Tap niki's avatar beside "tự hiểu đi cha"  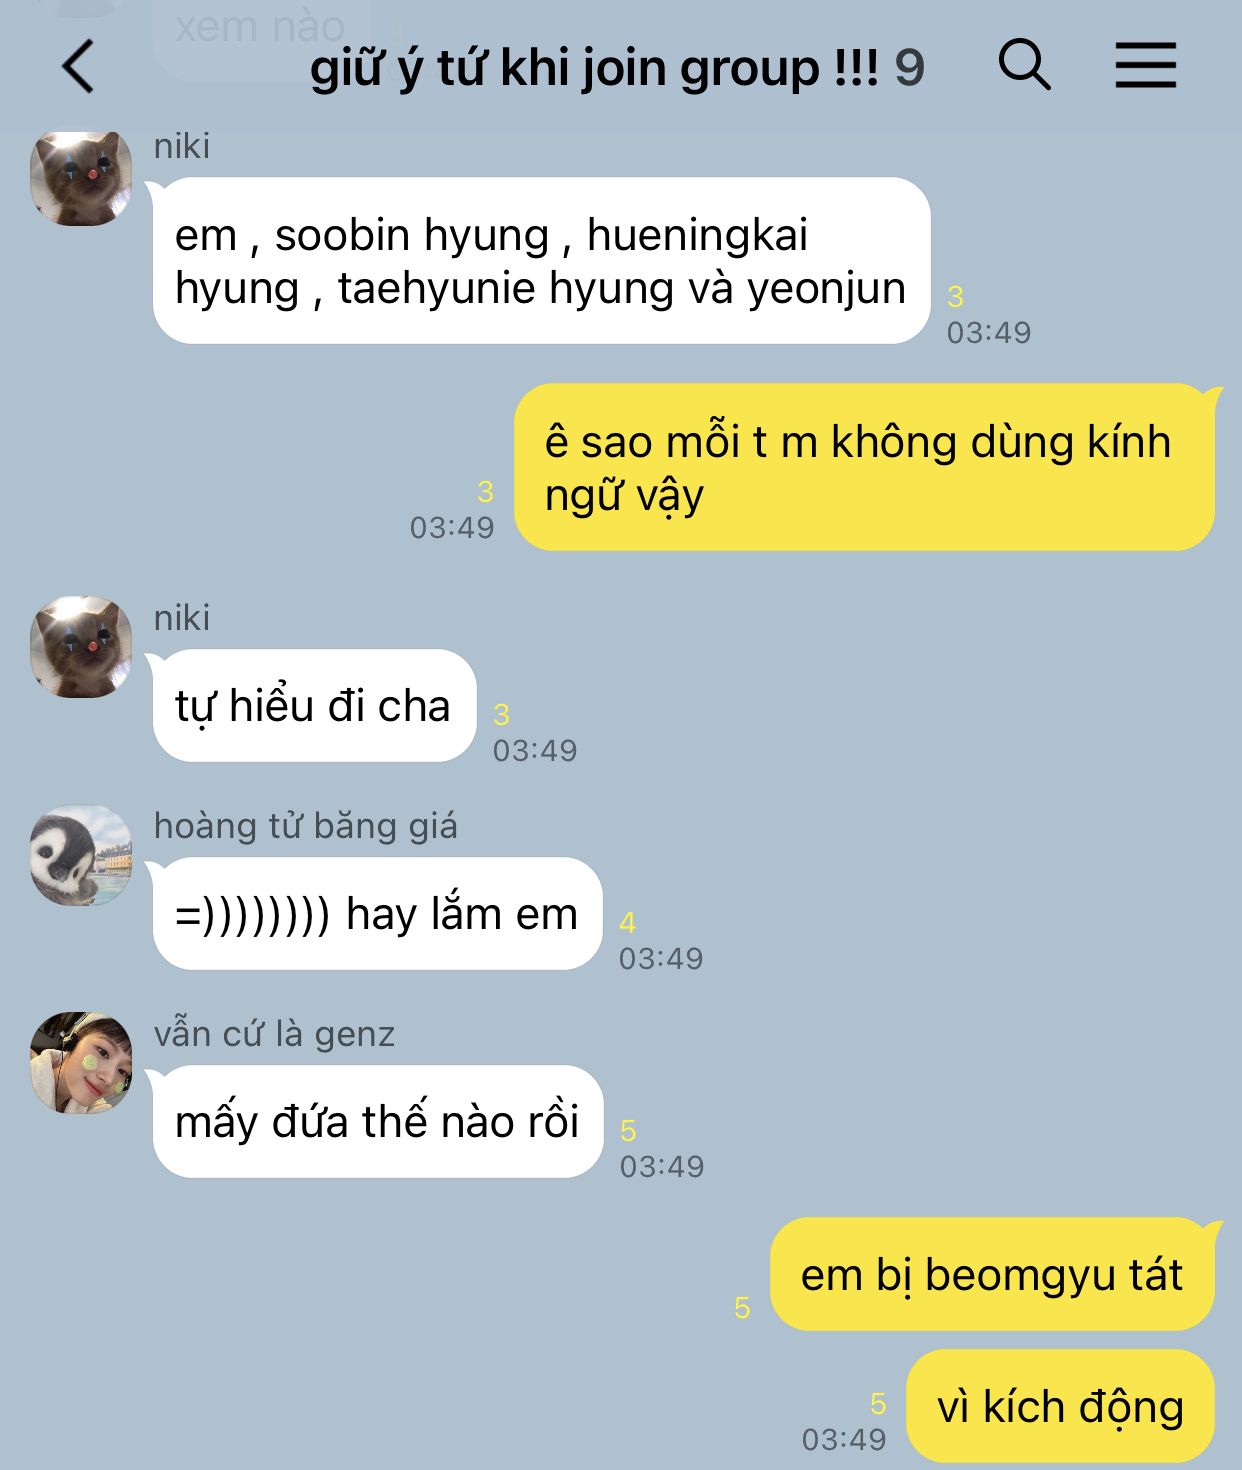click(81, 647)
